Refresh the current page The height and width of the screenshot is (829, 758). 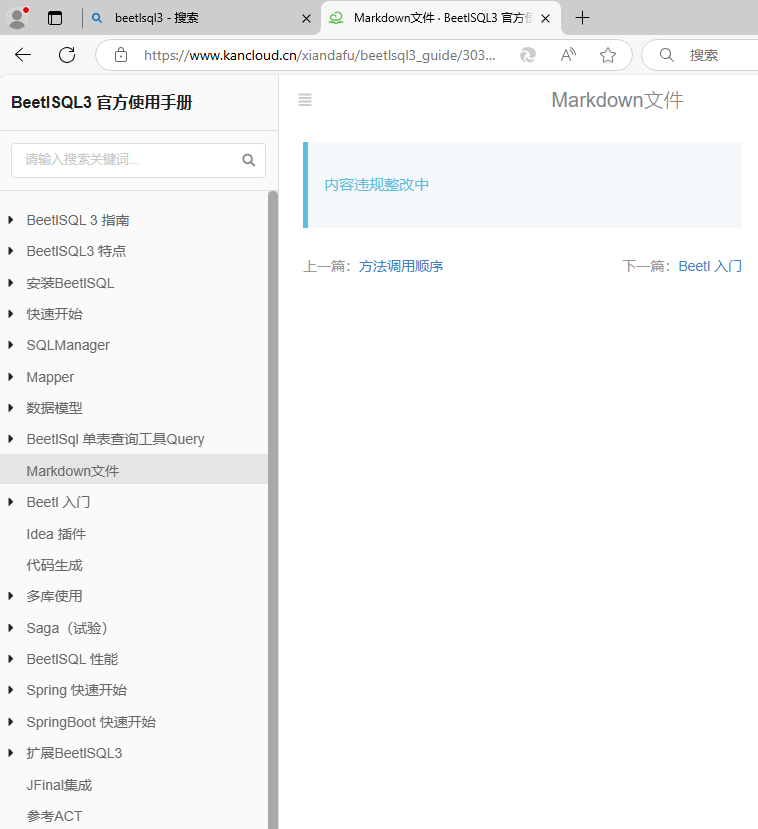pyautogui.click(x=67, y=54)
